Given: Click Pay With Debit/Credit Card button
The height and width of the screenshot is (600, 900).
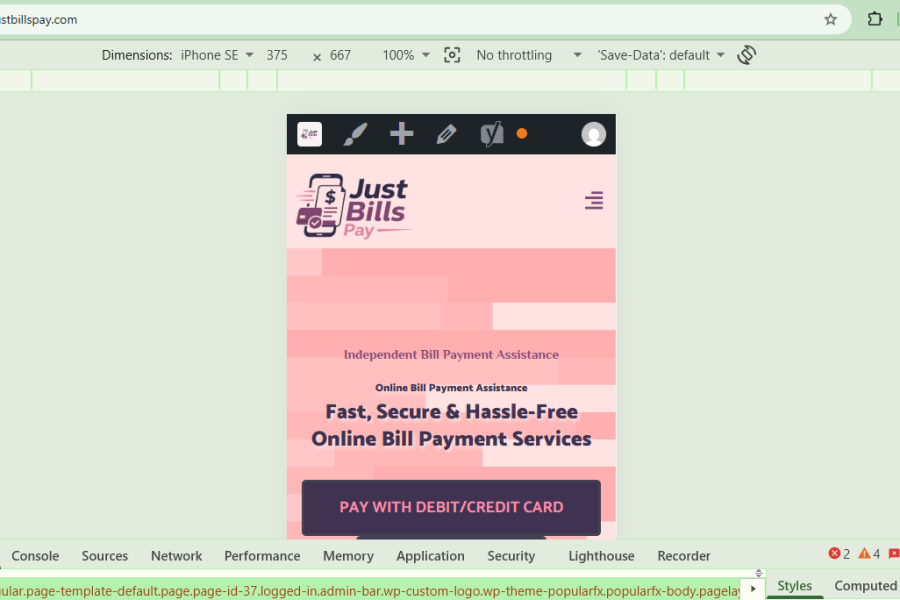Looking at the screenshot, I should coord(451,508).
